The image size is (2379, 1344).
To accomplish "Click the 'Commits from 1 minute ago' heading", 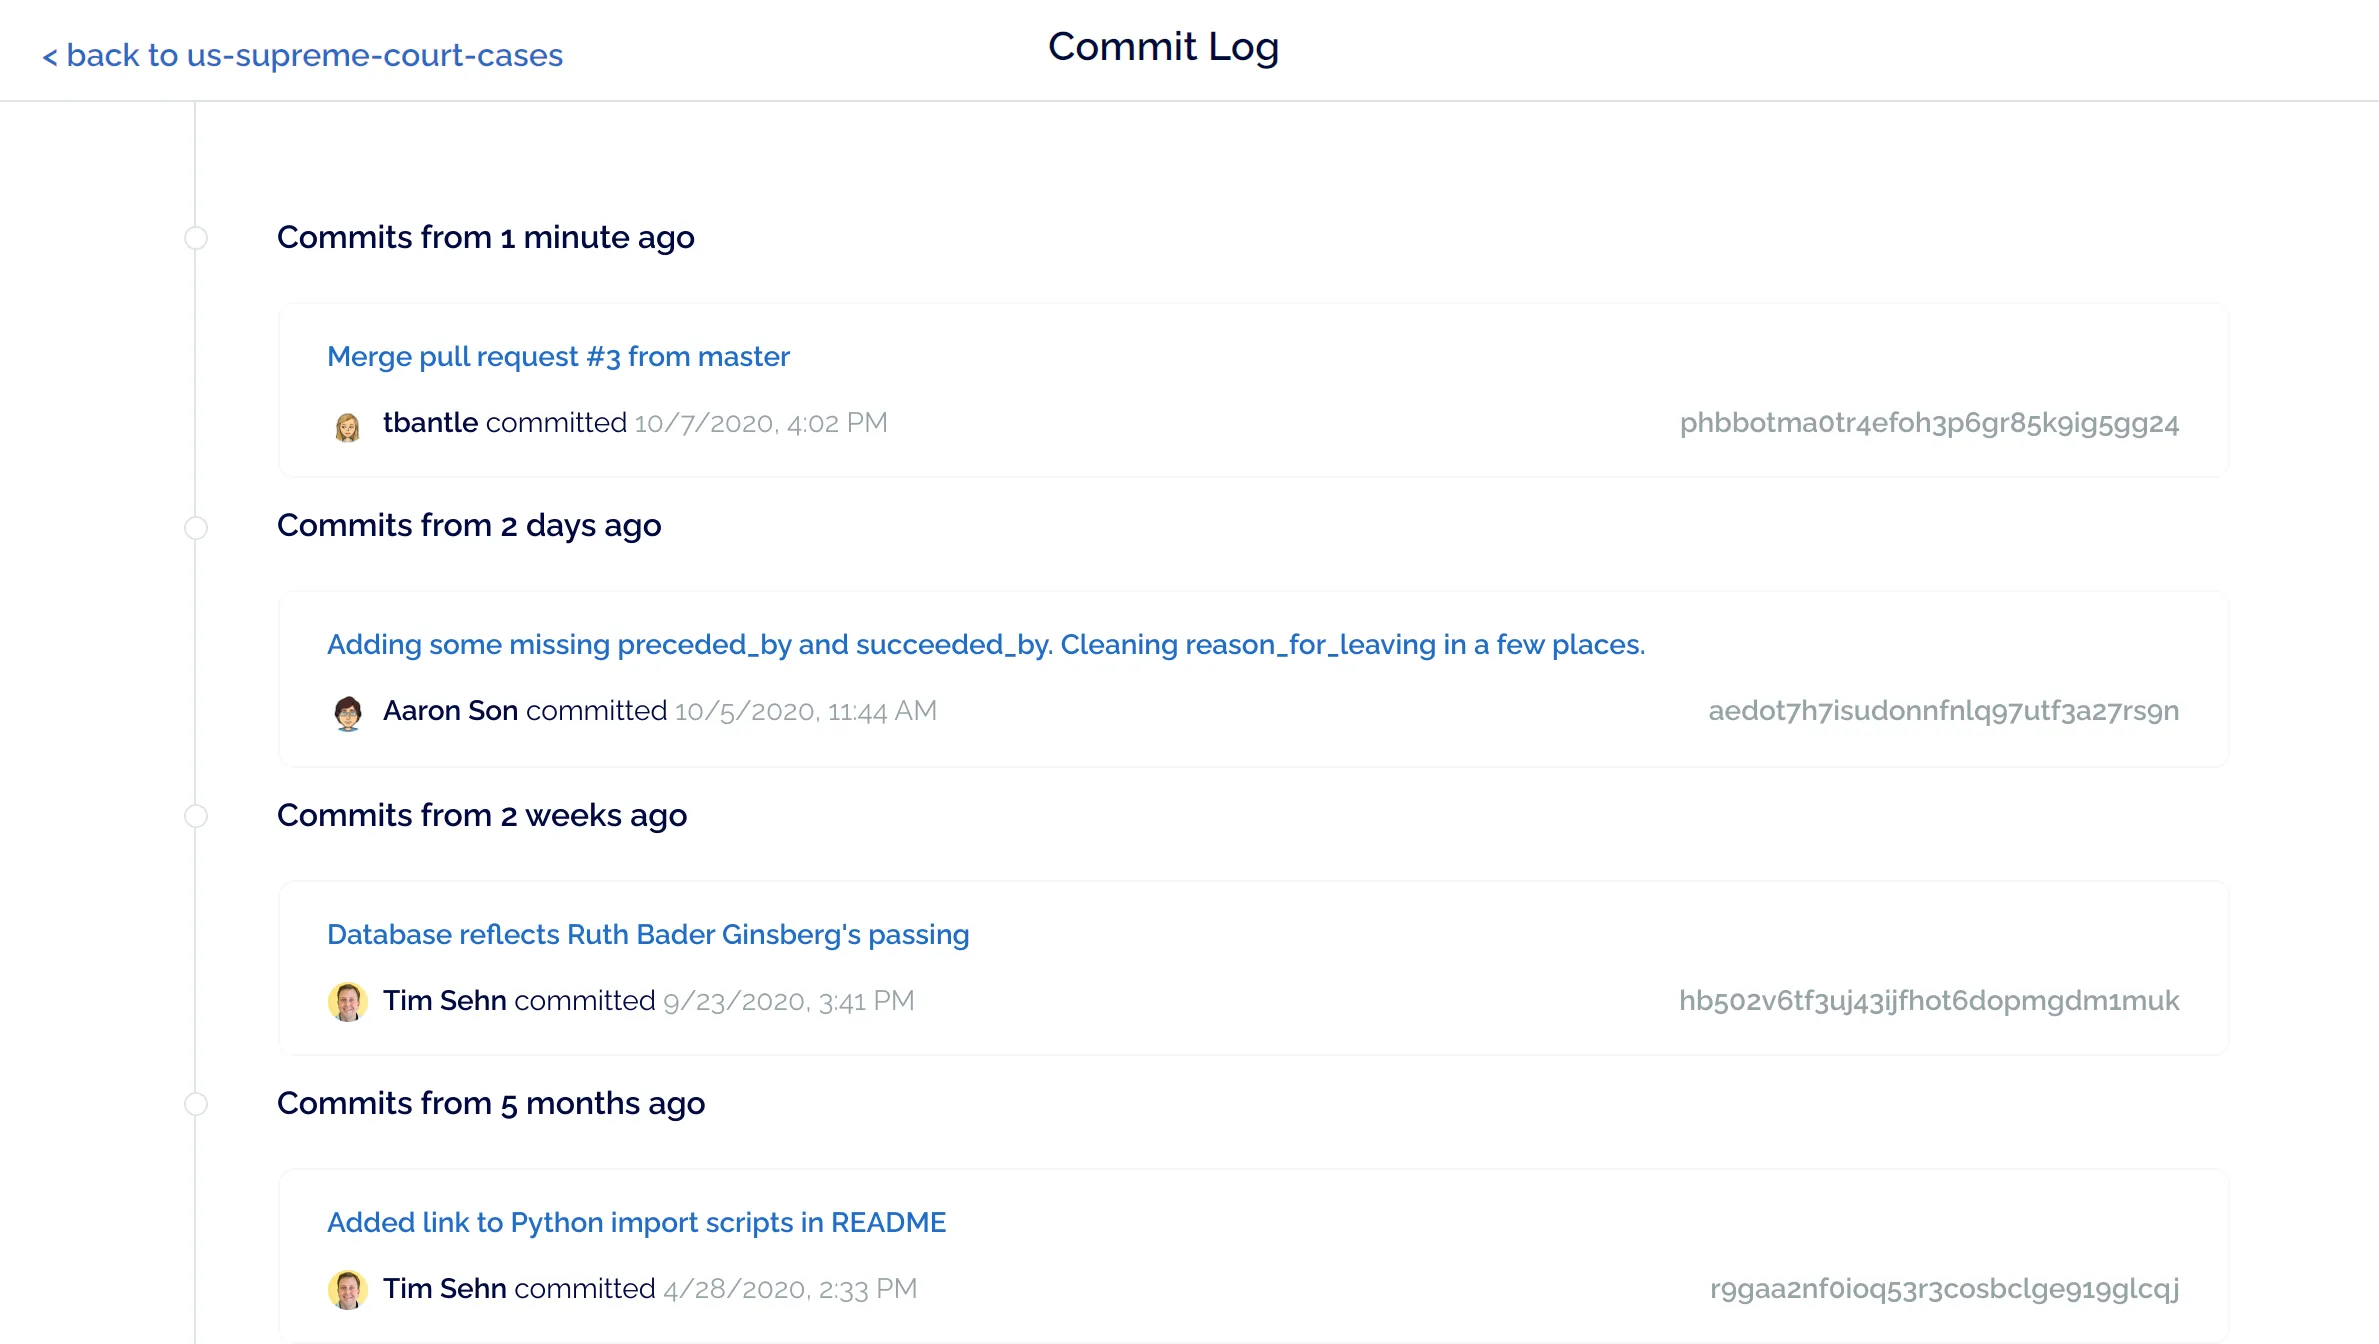I will (487, 238).
